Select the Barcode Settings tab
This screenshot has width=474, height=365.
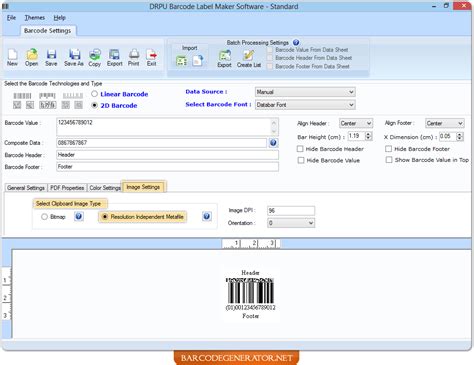click(48, 31)
